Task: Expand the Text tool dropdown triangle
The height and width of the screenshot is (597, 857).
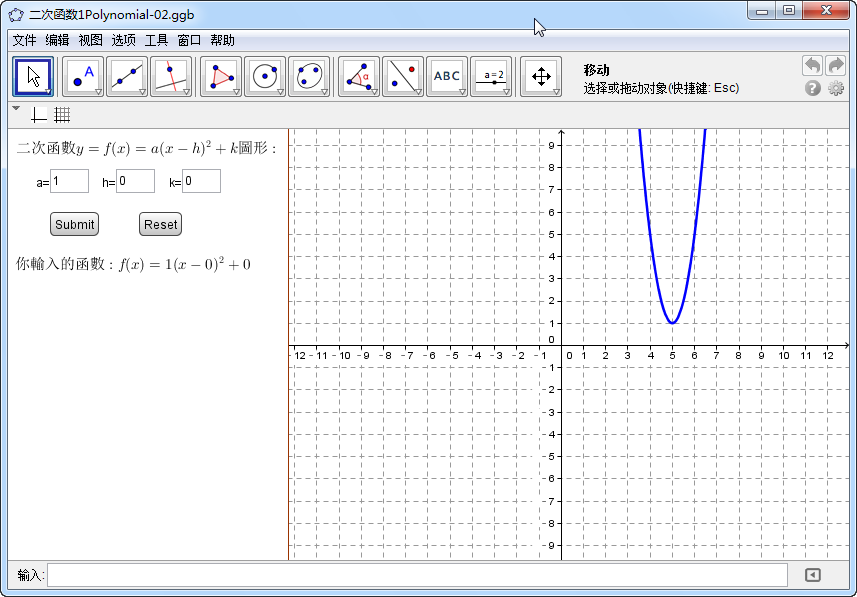Action: tap(462, 92)
